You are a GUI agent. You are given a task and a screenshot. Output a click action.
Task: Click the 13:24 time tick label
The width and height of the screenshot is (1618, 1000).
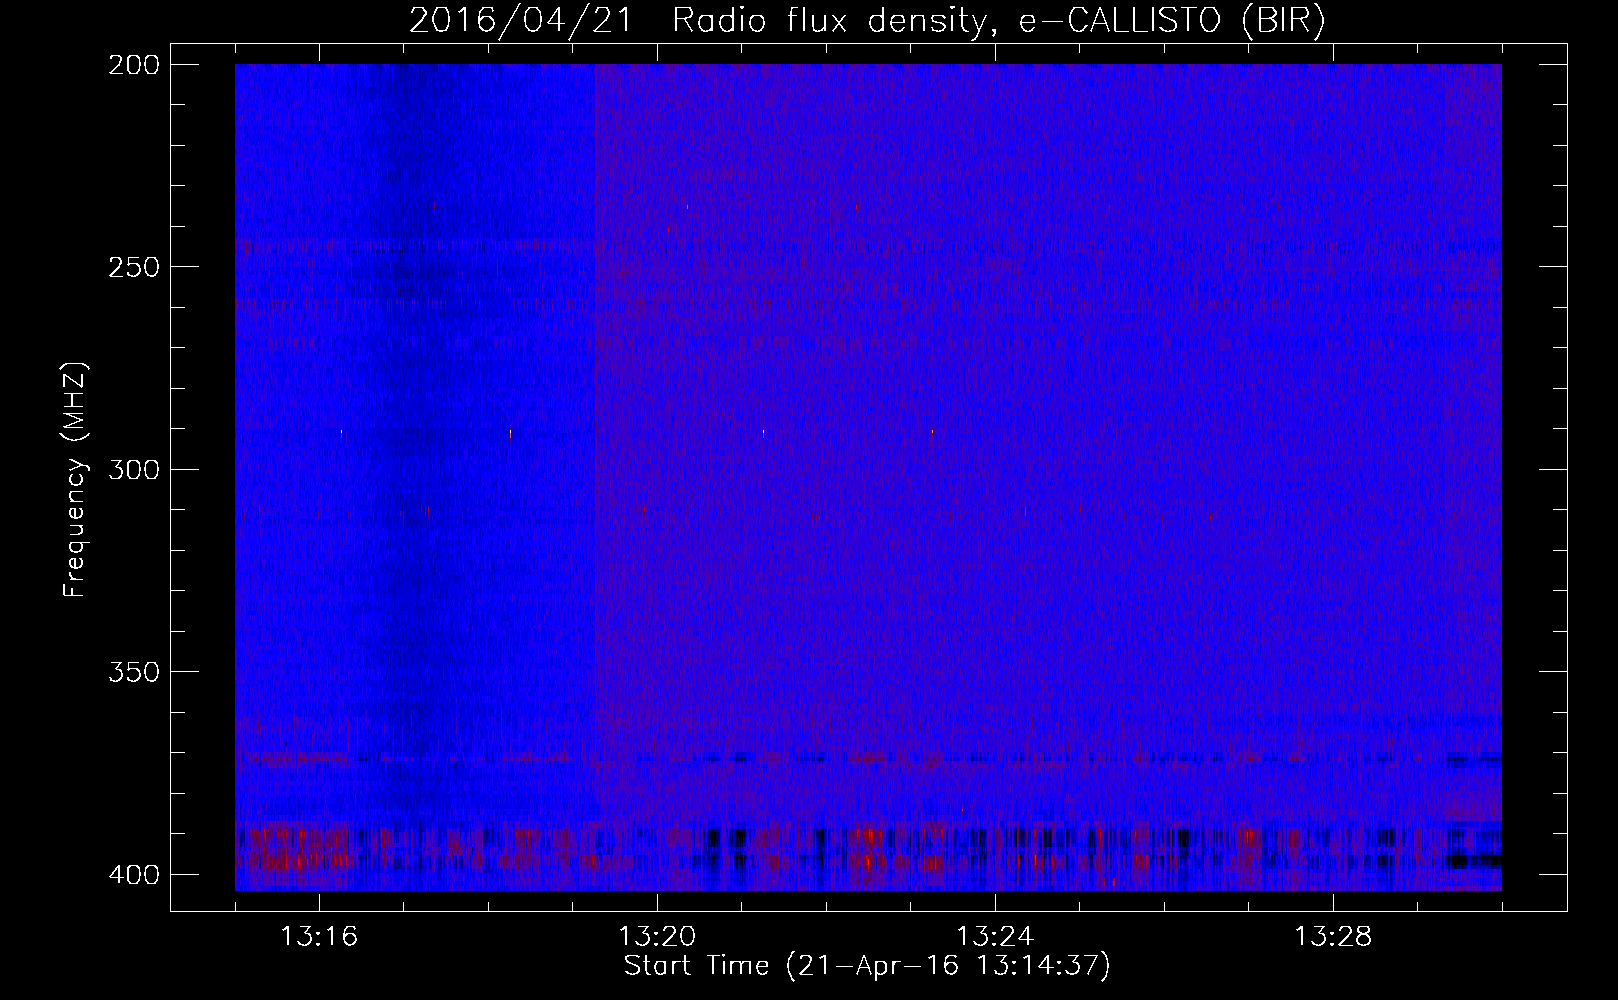(x=995, y=937)
